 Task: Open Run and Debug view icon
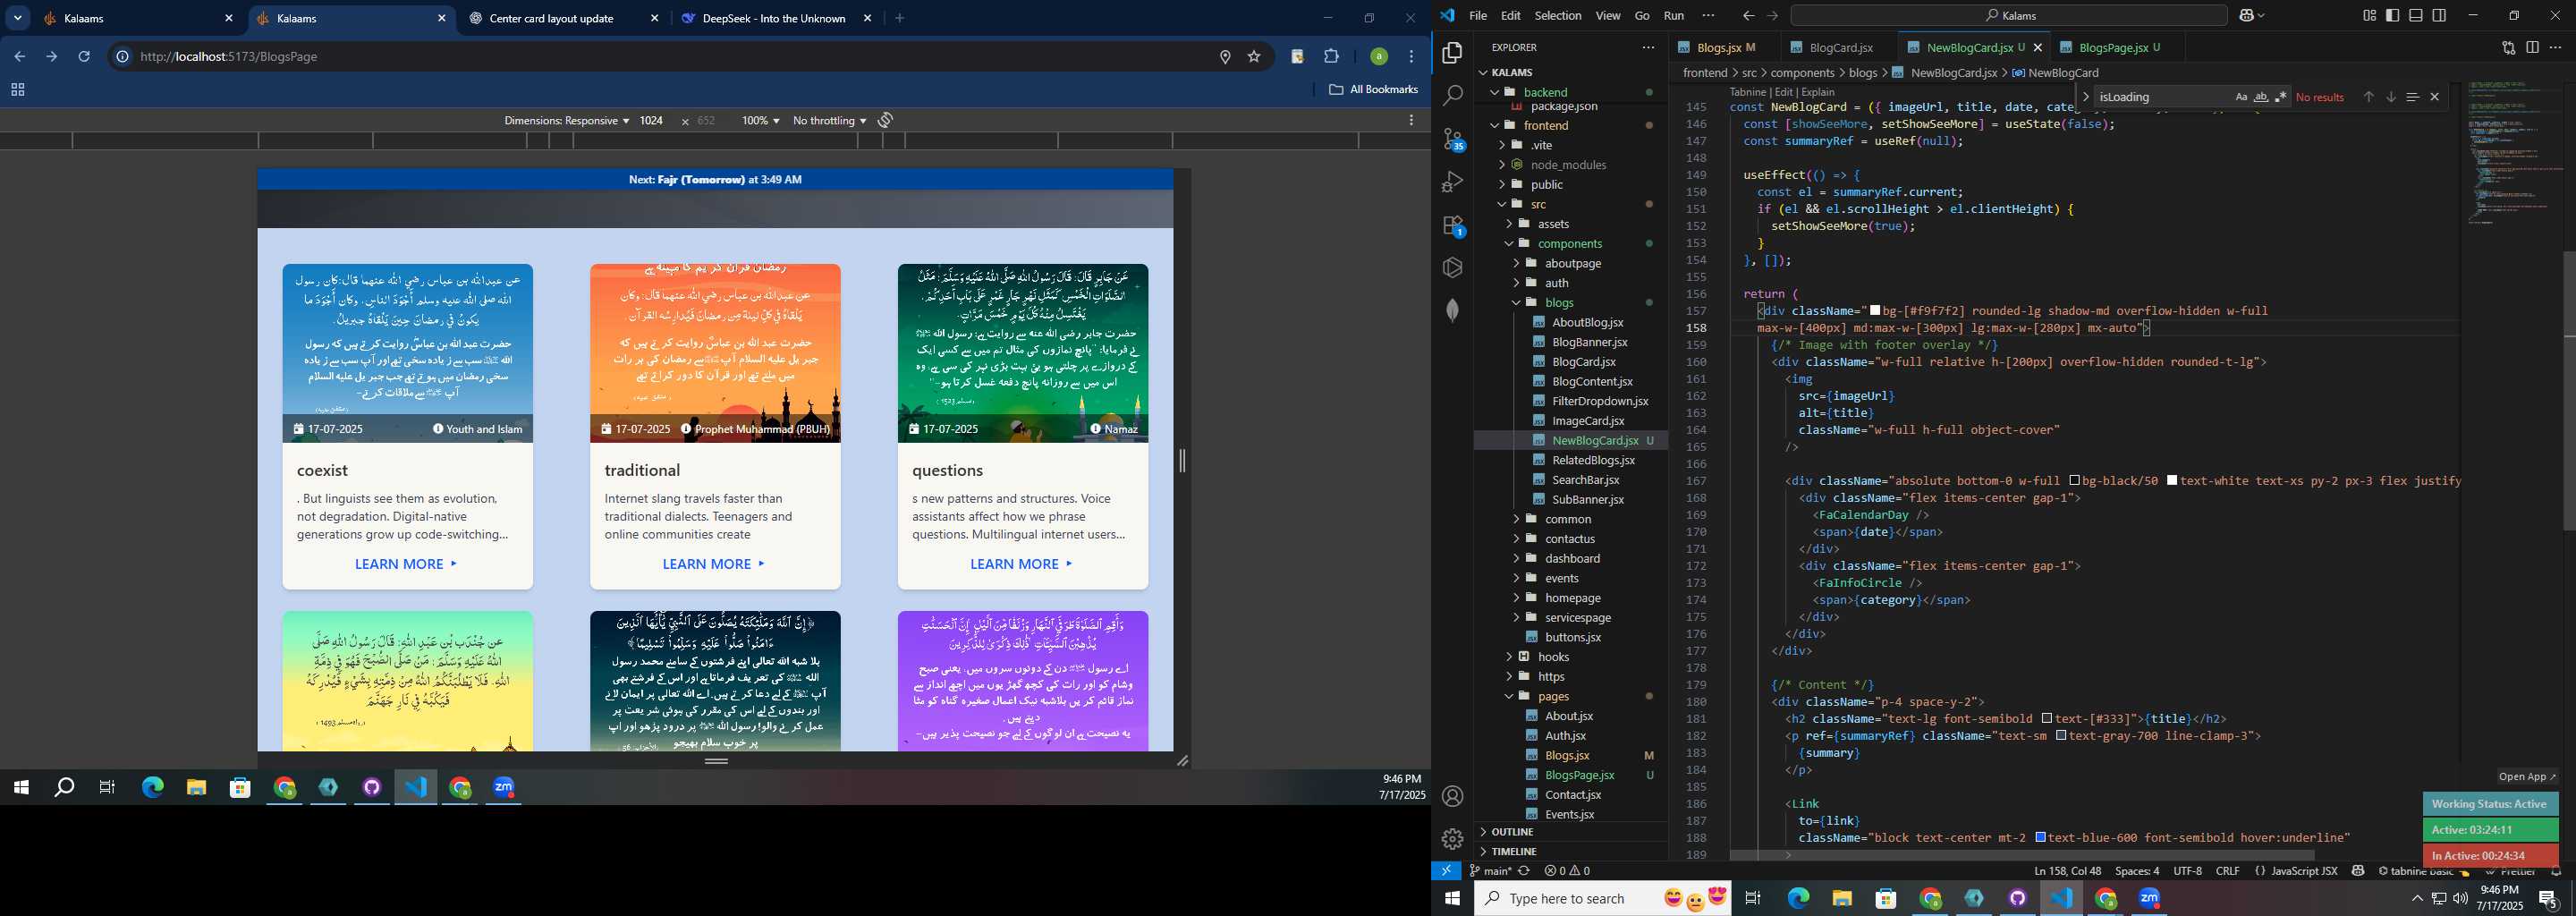pos(1453,182)
